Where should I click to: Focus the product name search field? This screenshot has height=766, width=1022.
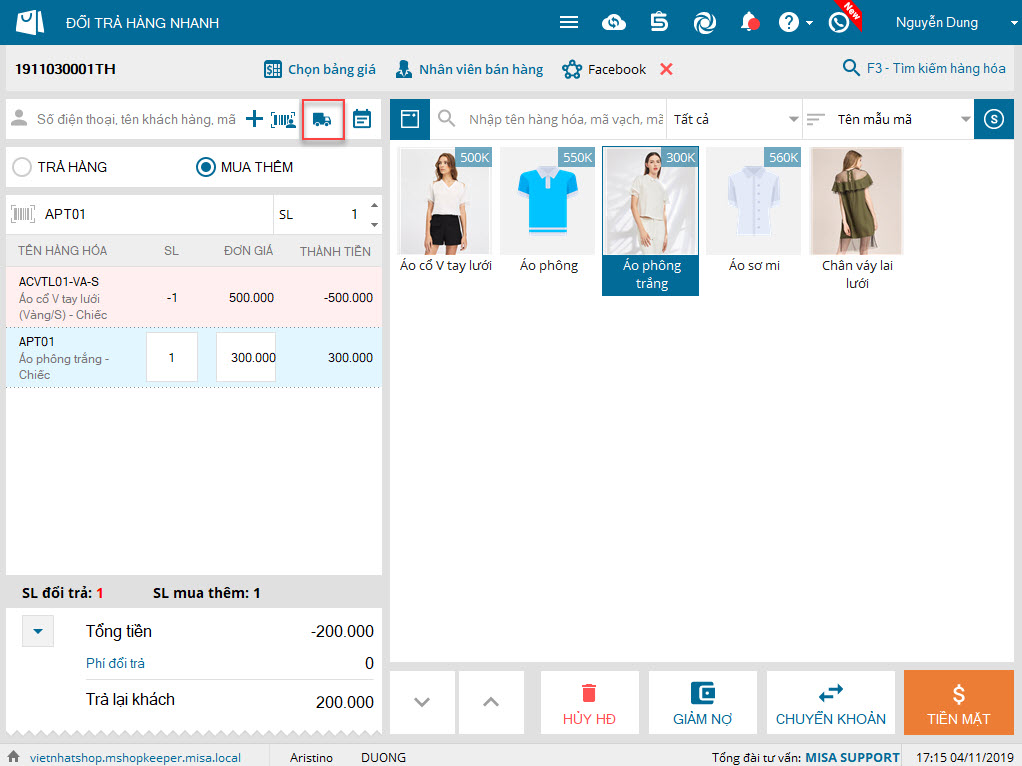566,119
